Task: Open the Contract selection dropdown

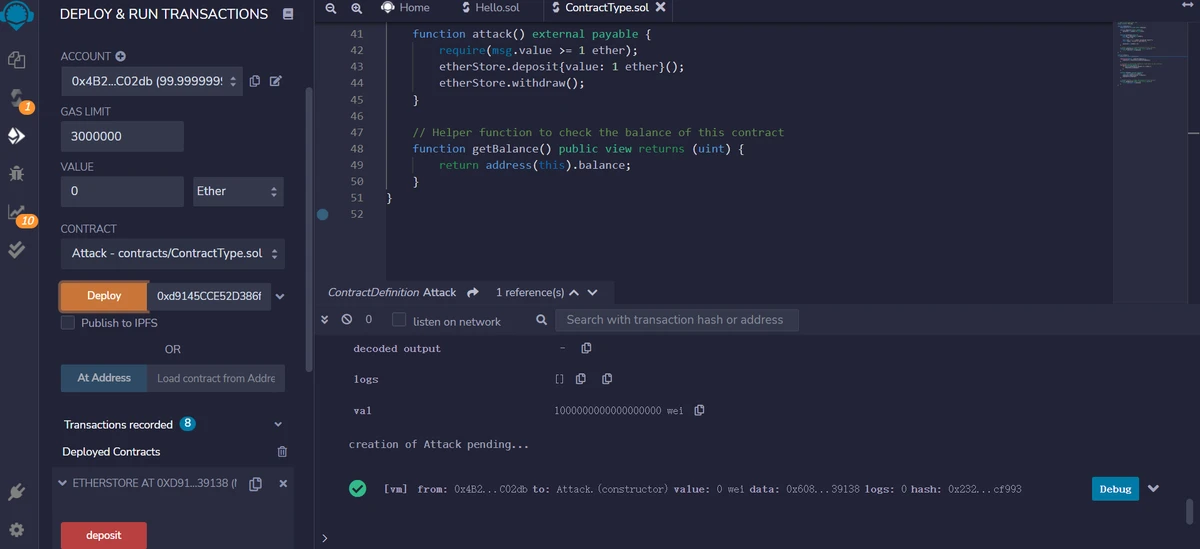Action: 172,254
